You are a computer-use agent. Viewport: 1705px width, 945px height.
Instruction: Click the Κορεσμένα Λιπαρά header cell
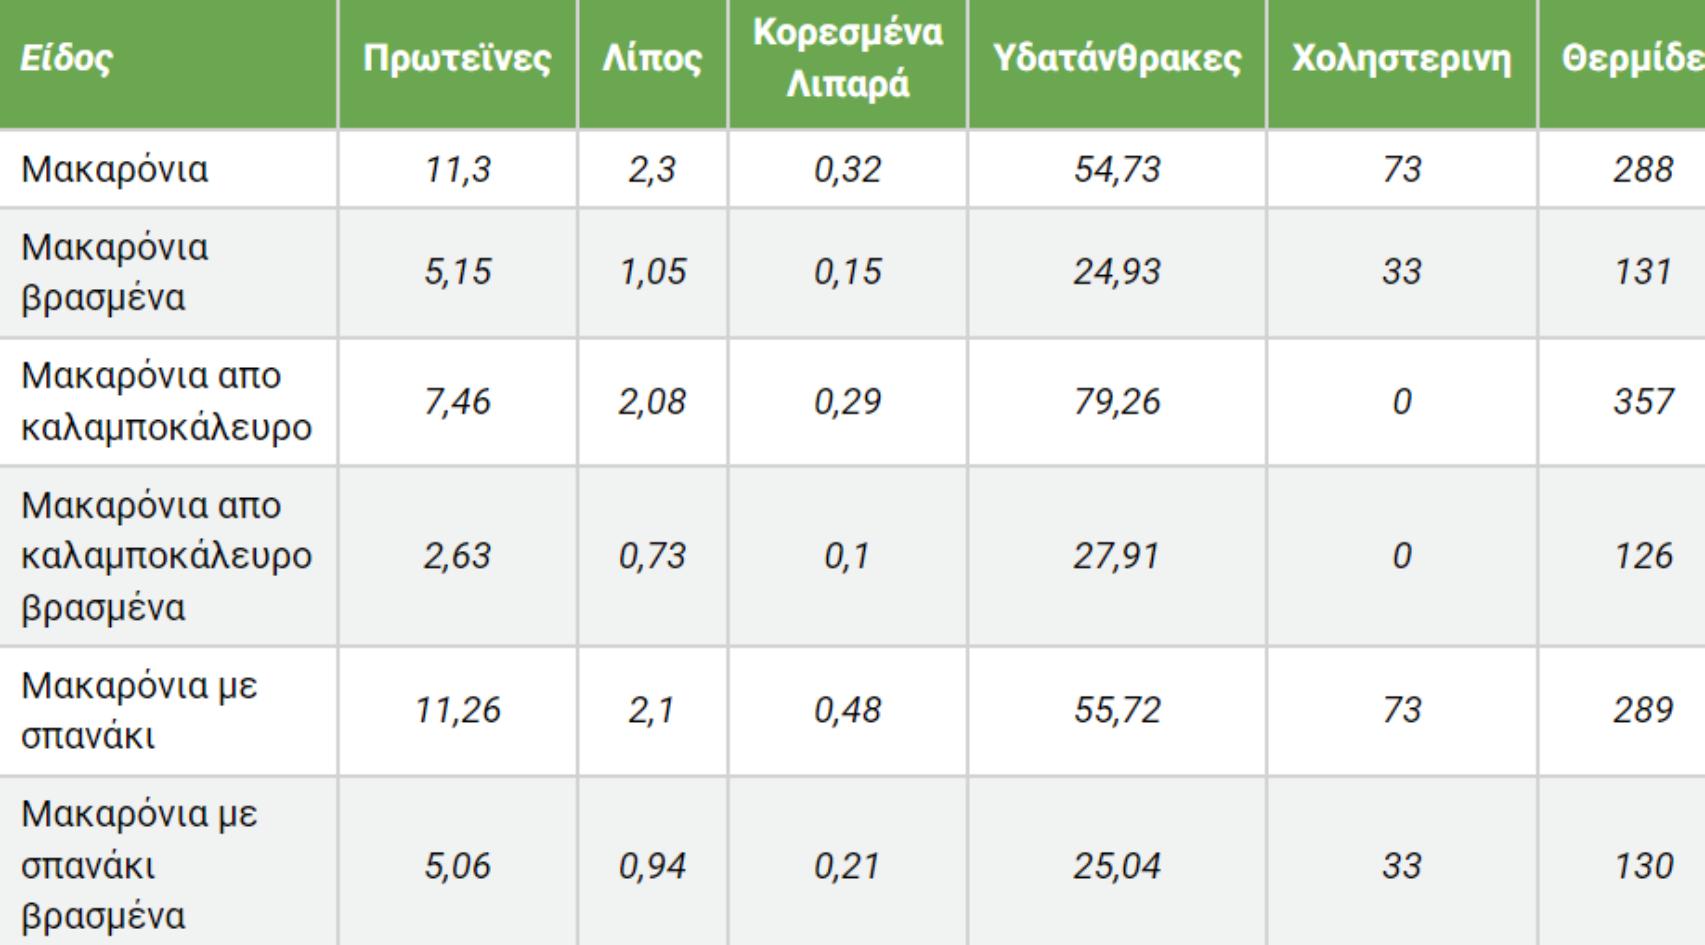(847, 59)
